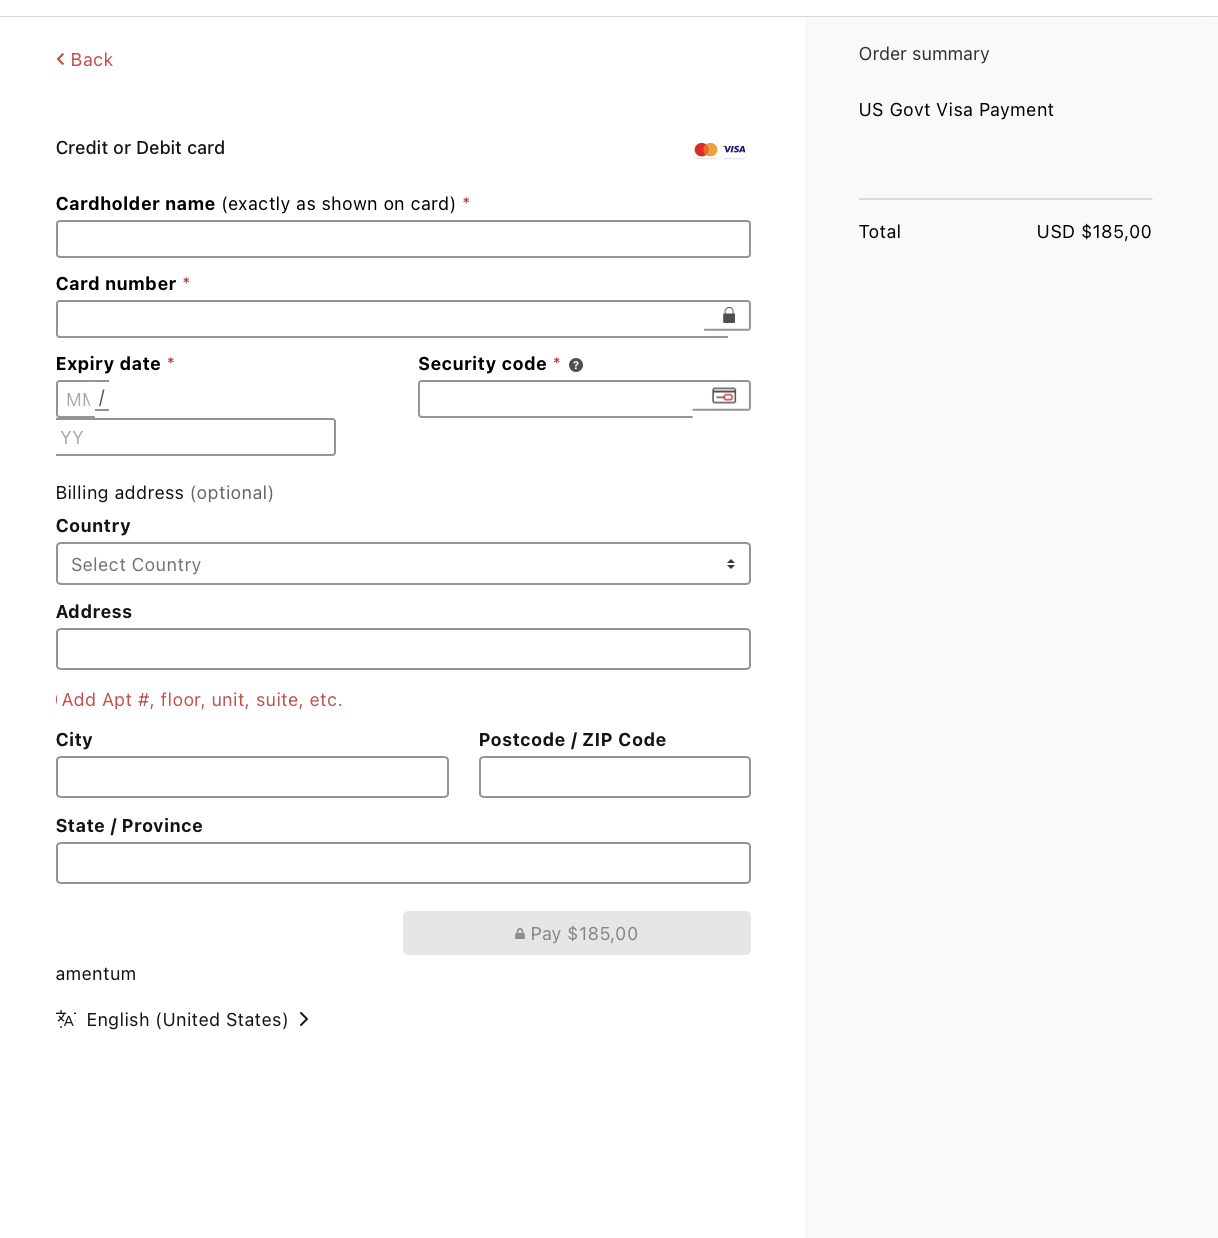This screenshot has height=1238, width=1218.
Task: Expand the English (United States) language selector
Action: coord(187,1020)
